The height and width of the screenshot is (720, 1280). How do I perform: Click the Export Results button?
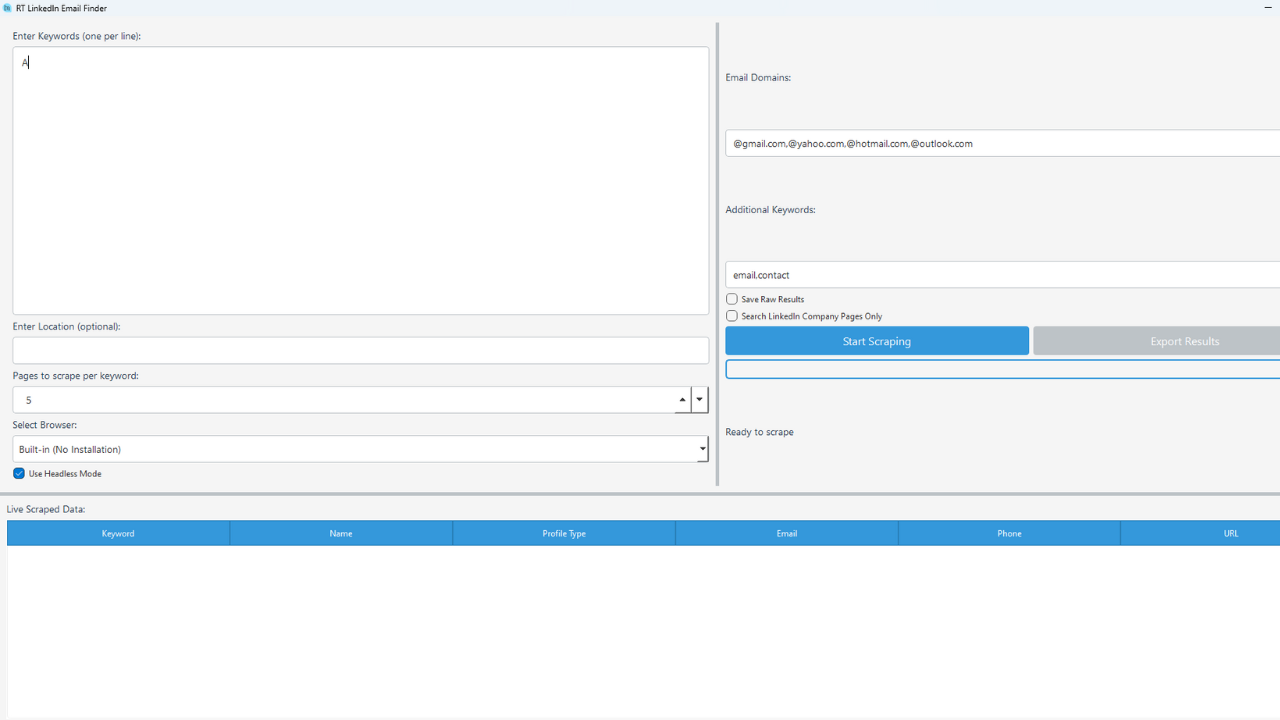[x=1184, y=341]
